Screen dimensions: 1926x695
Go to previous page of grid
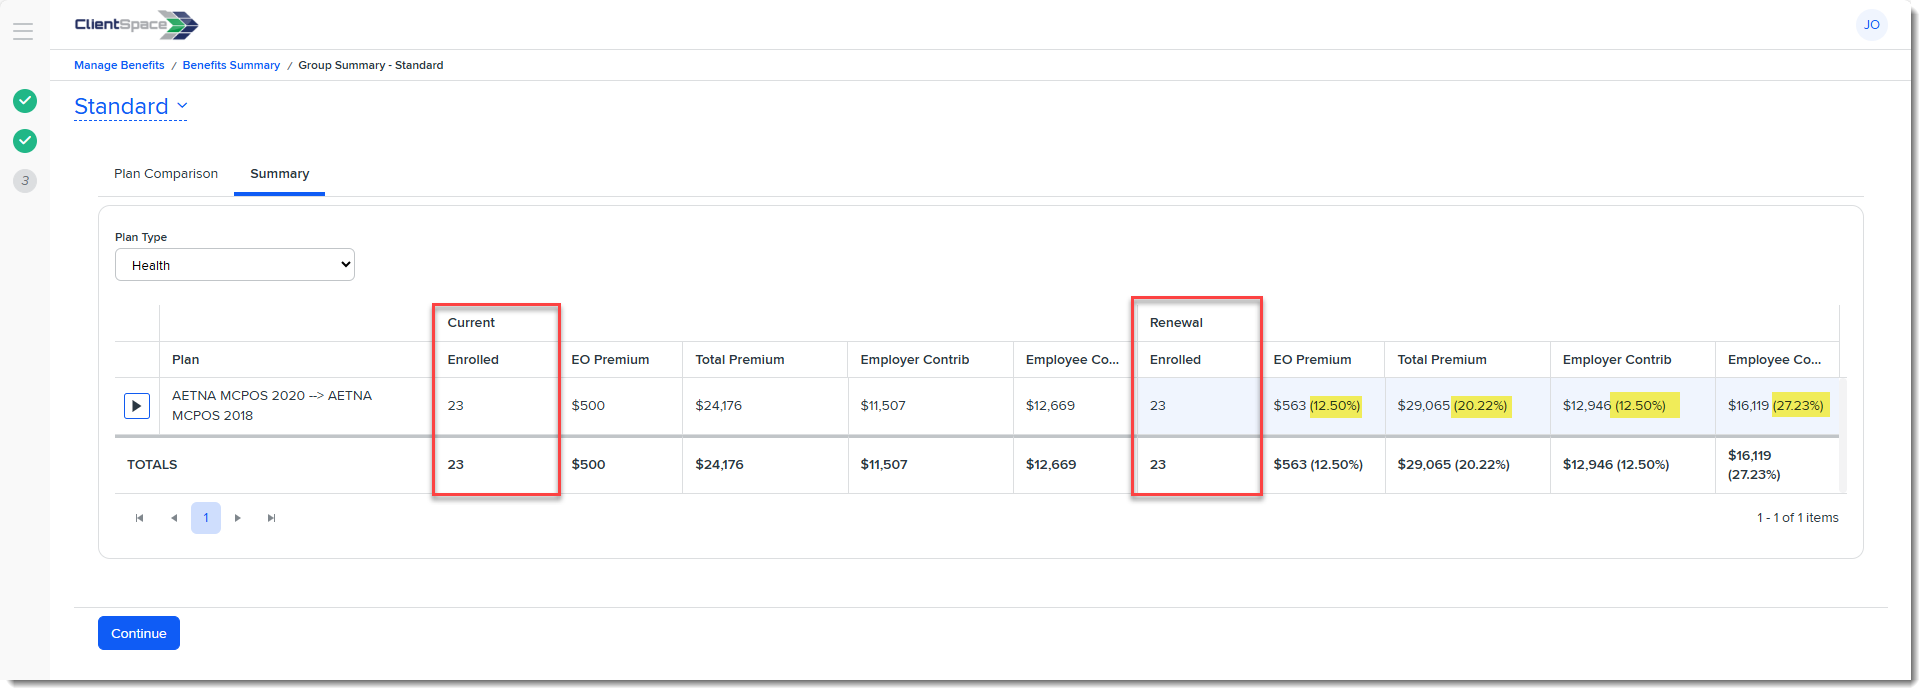(x=174, y=518)
